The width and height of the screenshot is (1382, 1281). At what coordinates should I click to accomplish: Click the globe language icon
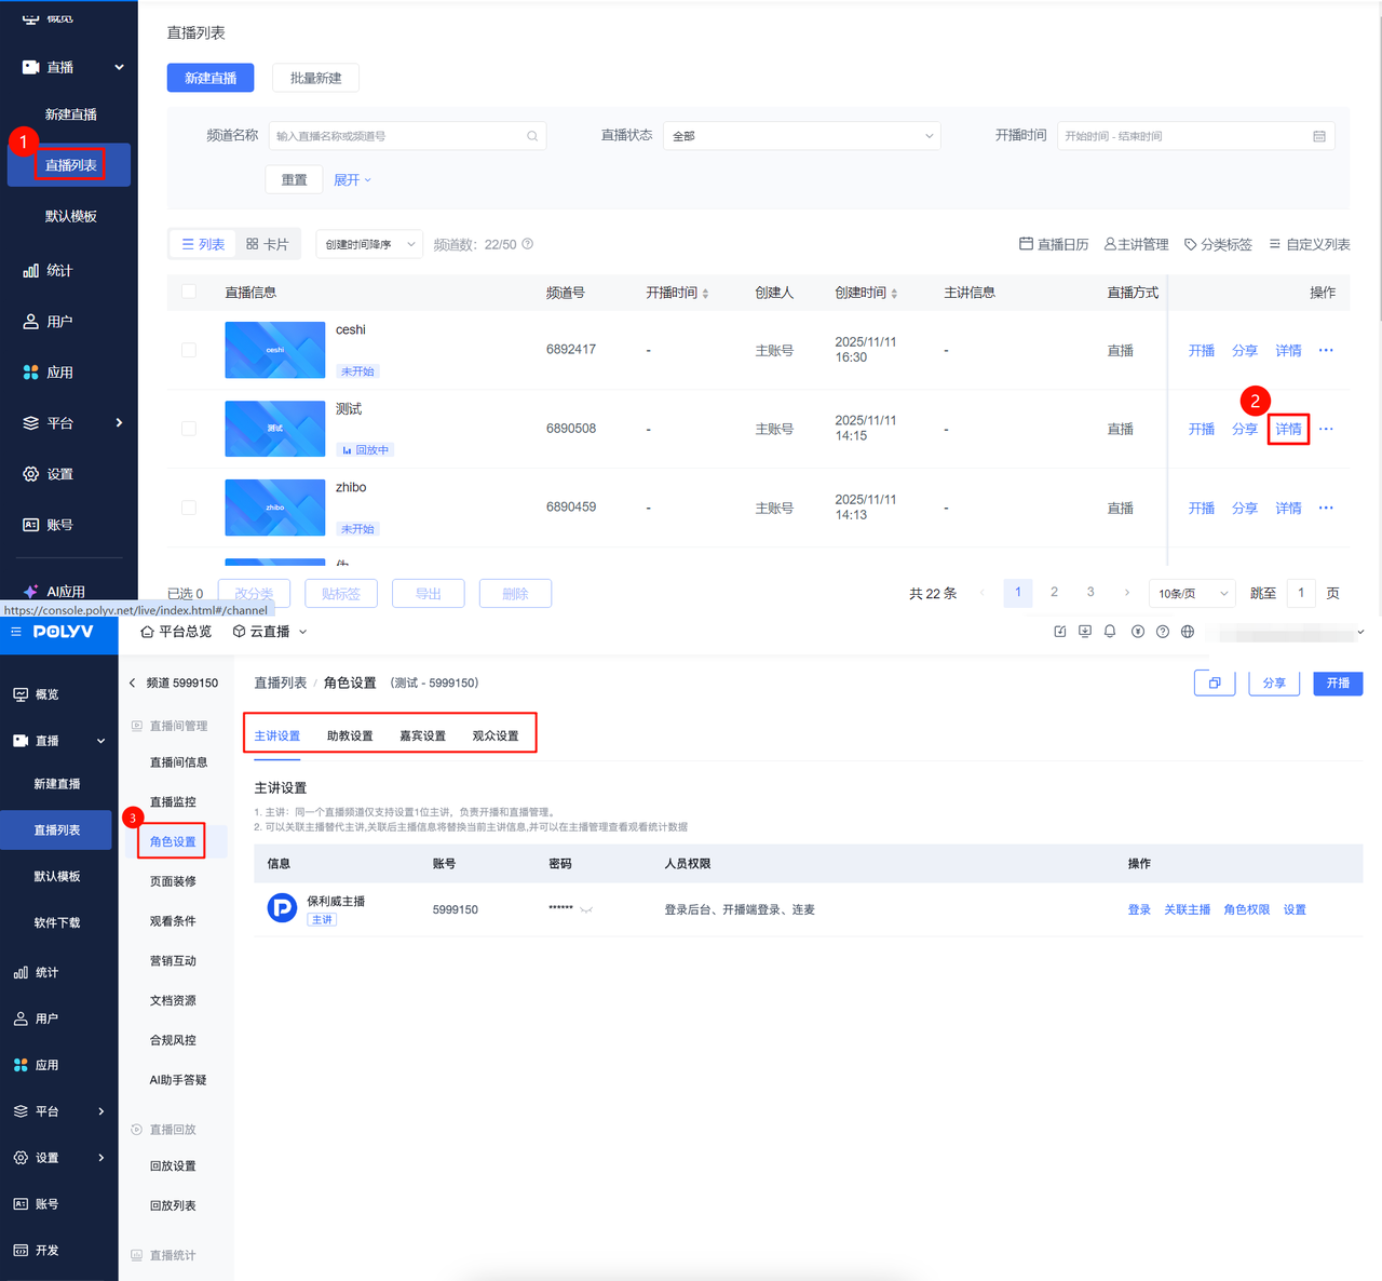tap(1187, 632)
